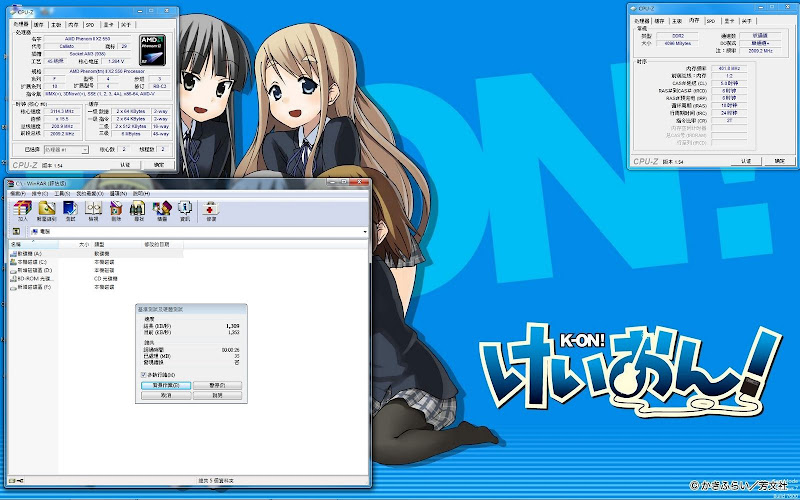Switch to Memory tab in CPU-Z processor window

pos(73,24)
